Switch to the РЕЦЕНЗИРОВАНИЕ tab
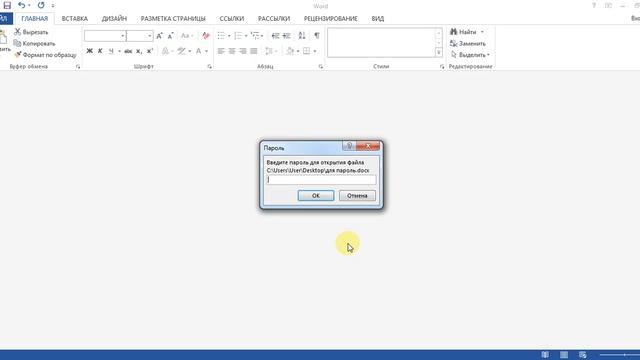The image size is (640, 360). (x=331, y=18)
